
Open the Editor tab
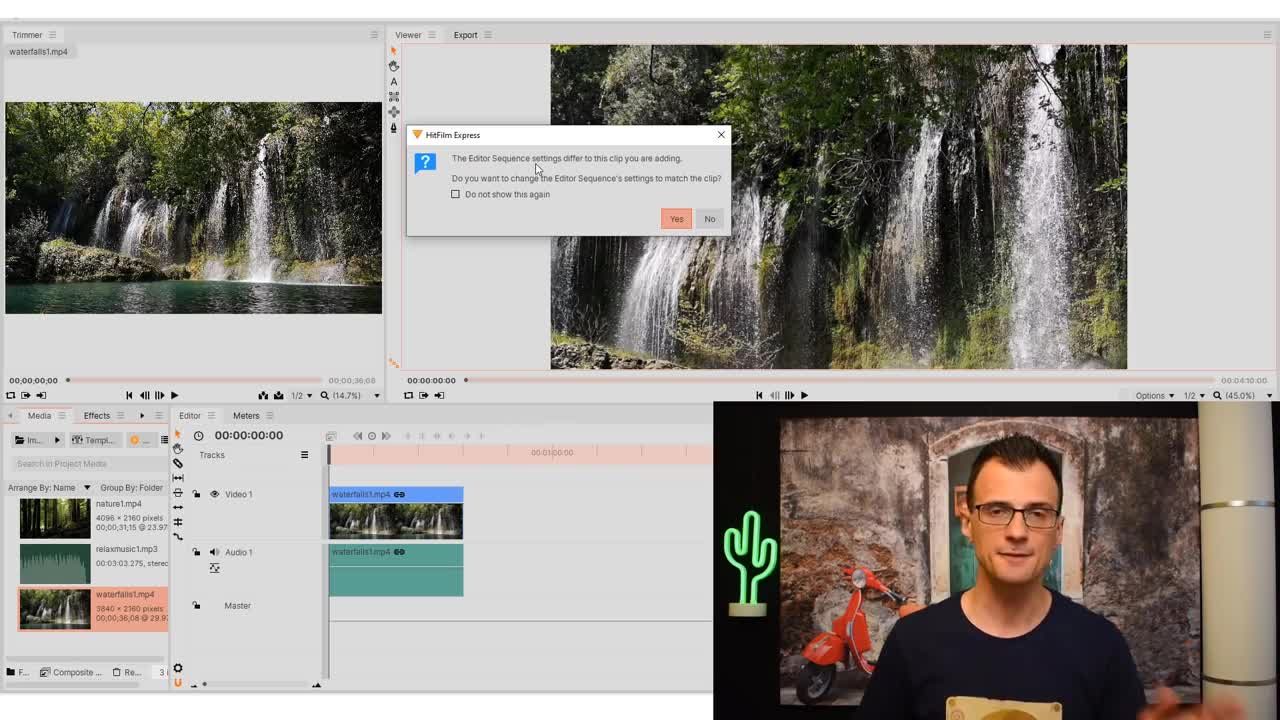(190, 416)
